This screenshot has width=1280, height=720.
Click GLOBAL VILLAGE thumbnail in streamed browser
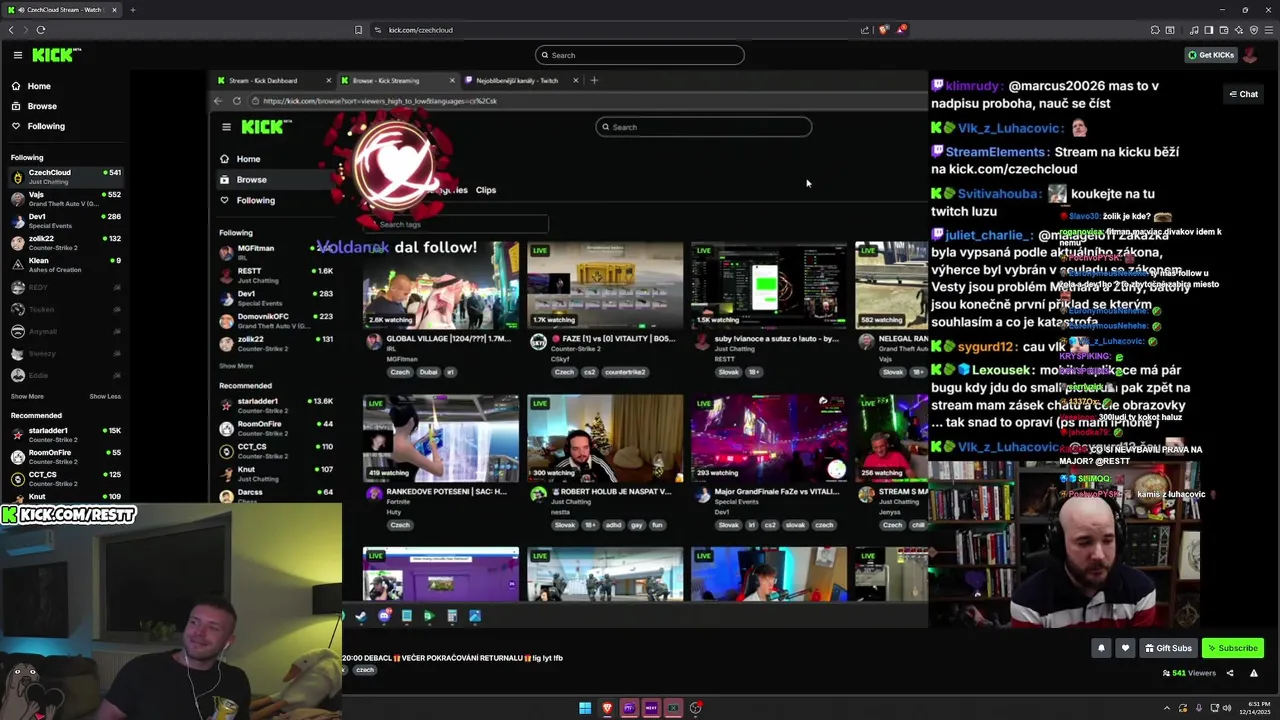[x=441, y=285]
